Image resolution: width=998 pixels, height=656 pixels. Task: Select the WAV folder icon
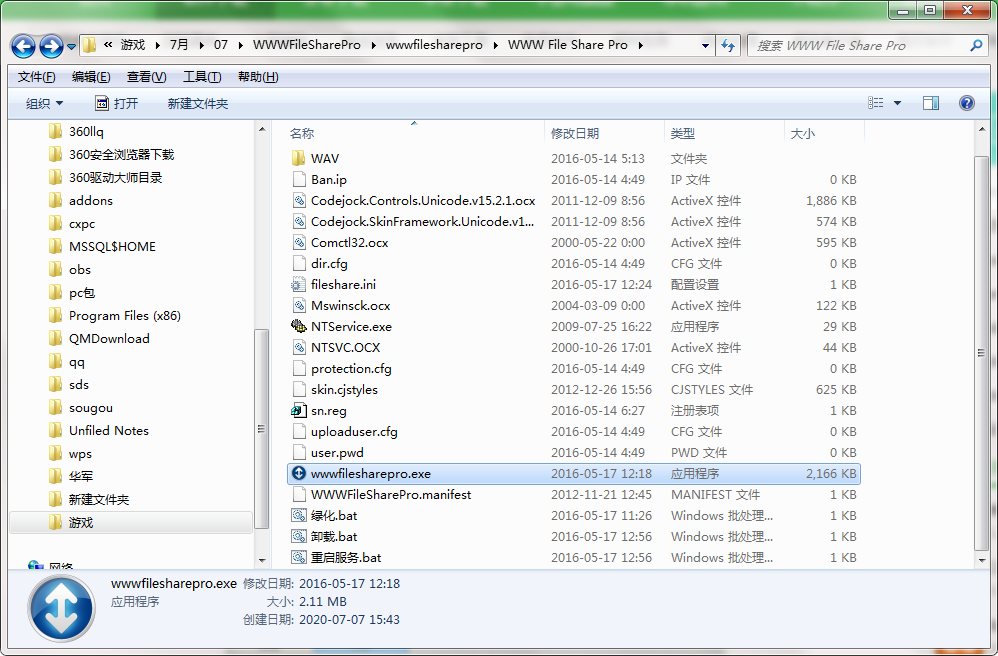pyautogui.click(x=299, y=158)
